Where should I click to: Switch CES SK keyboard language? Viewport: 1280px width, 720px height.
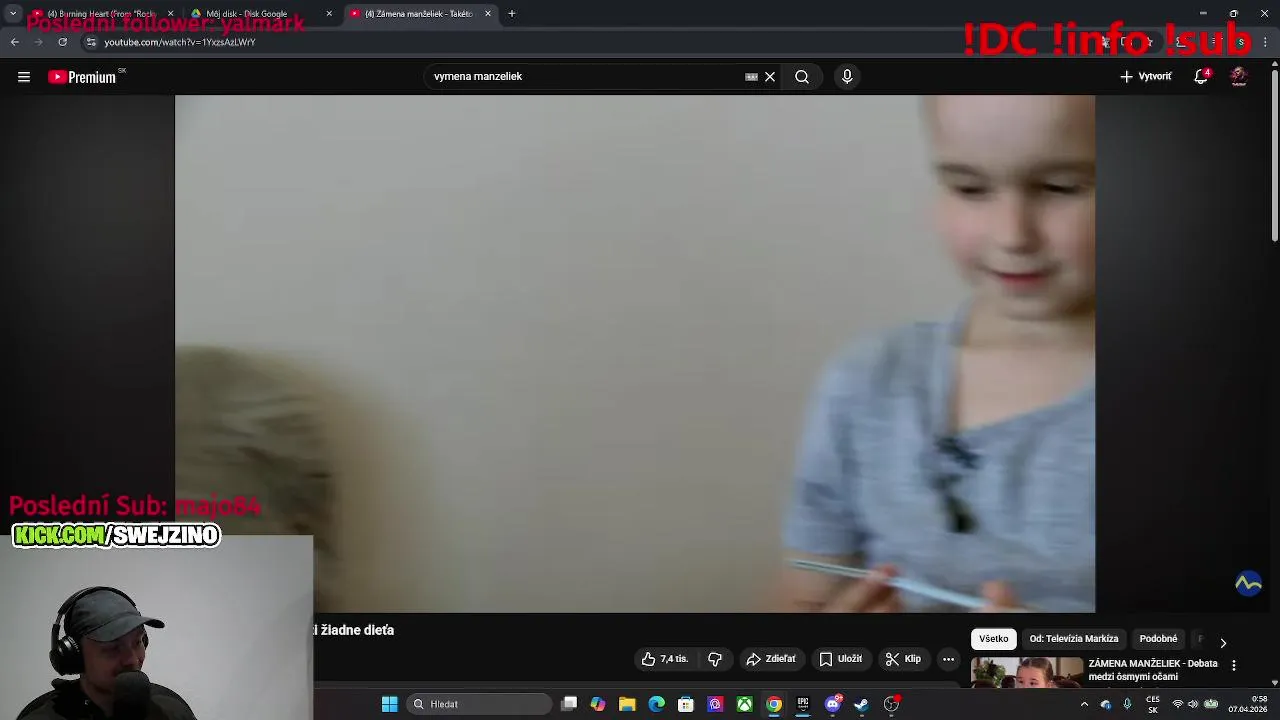pyautogui.click(x=1153, y=704)
